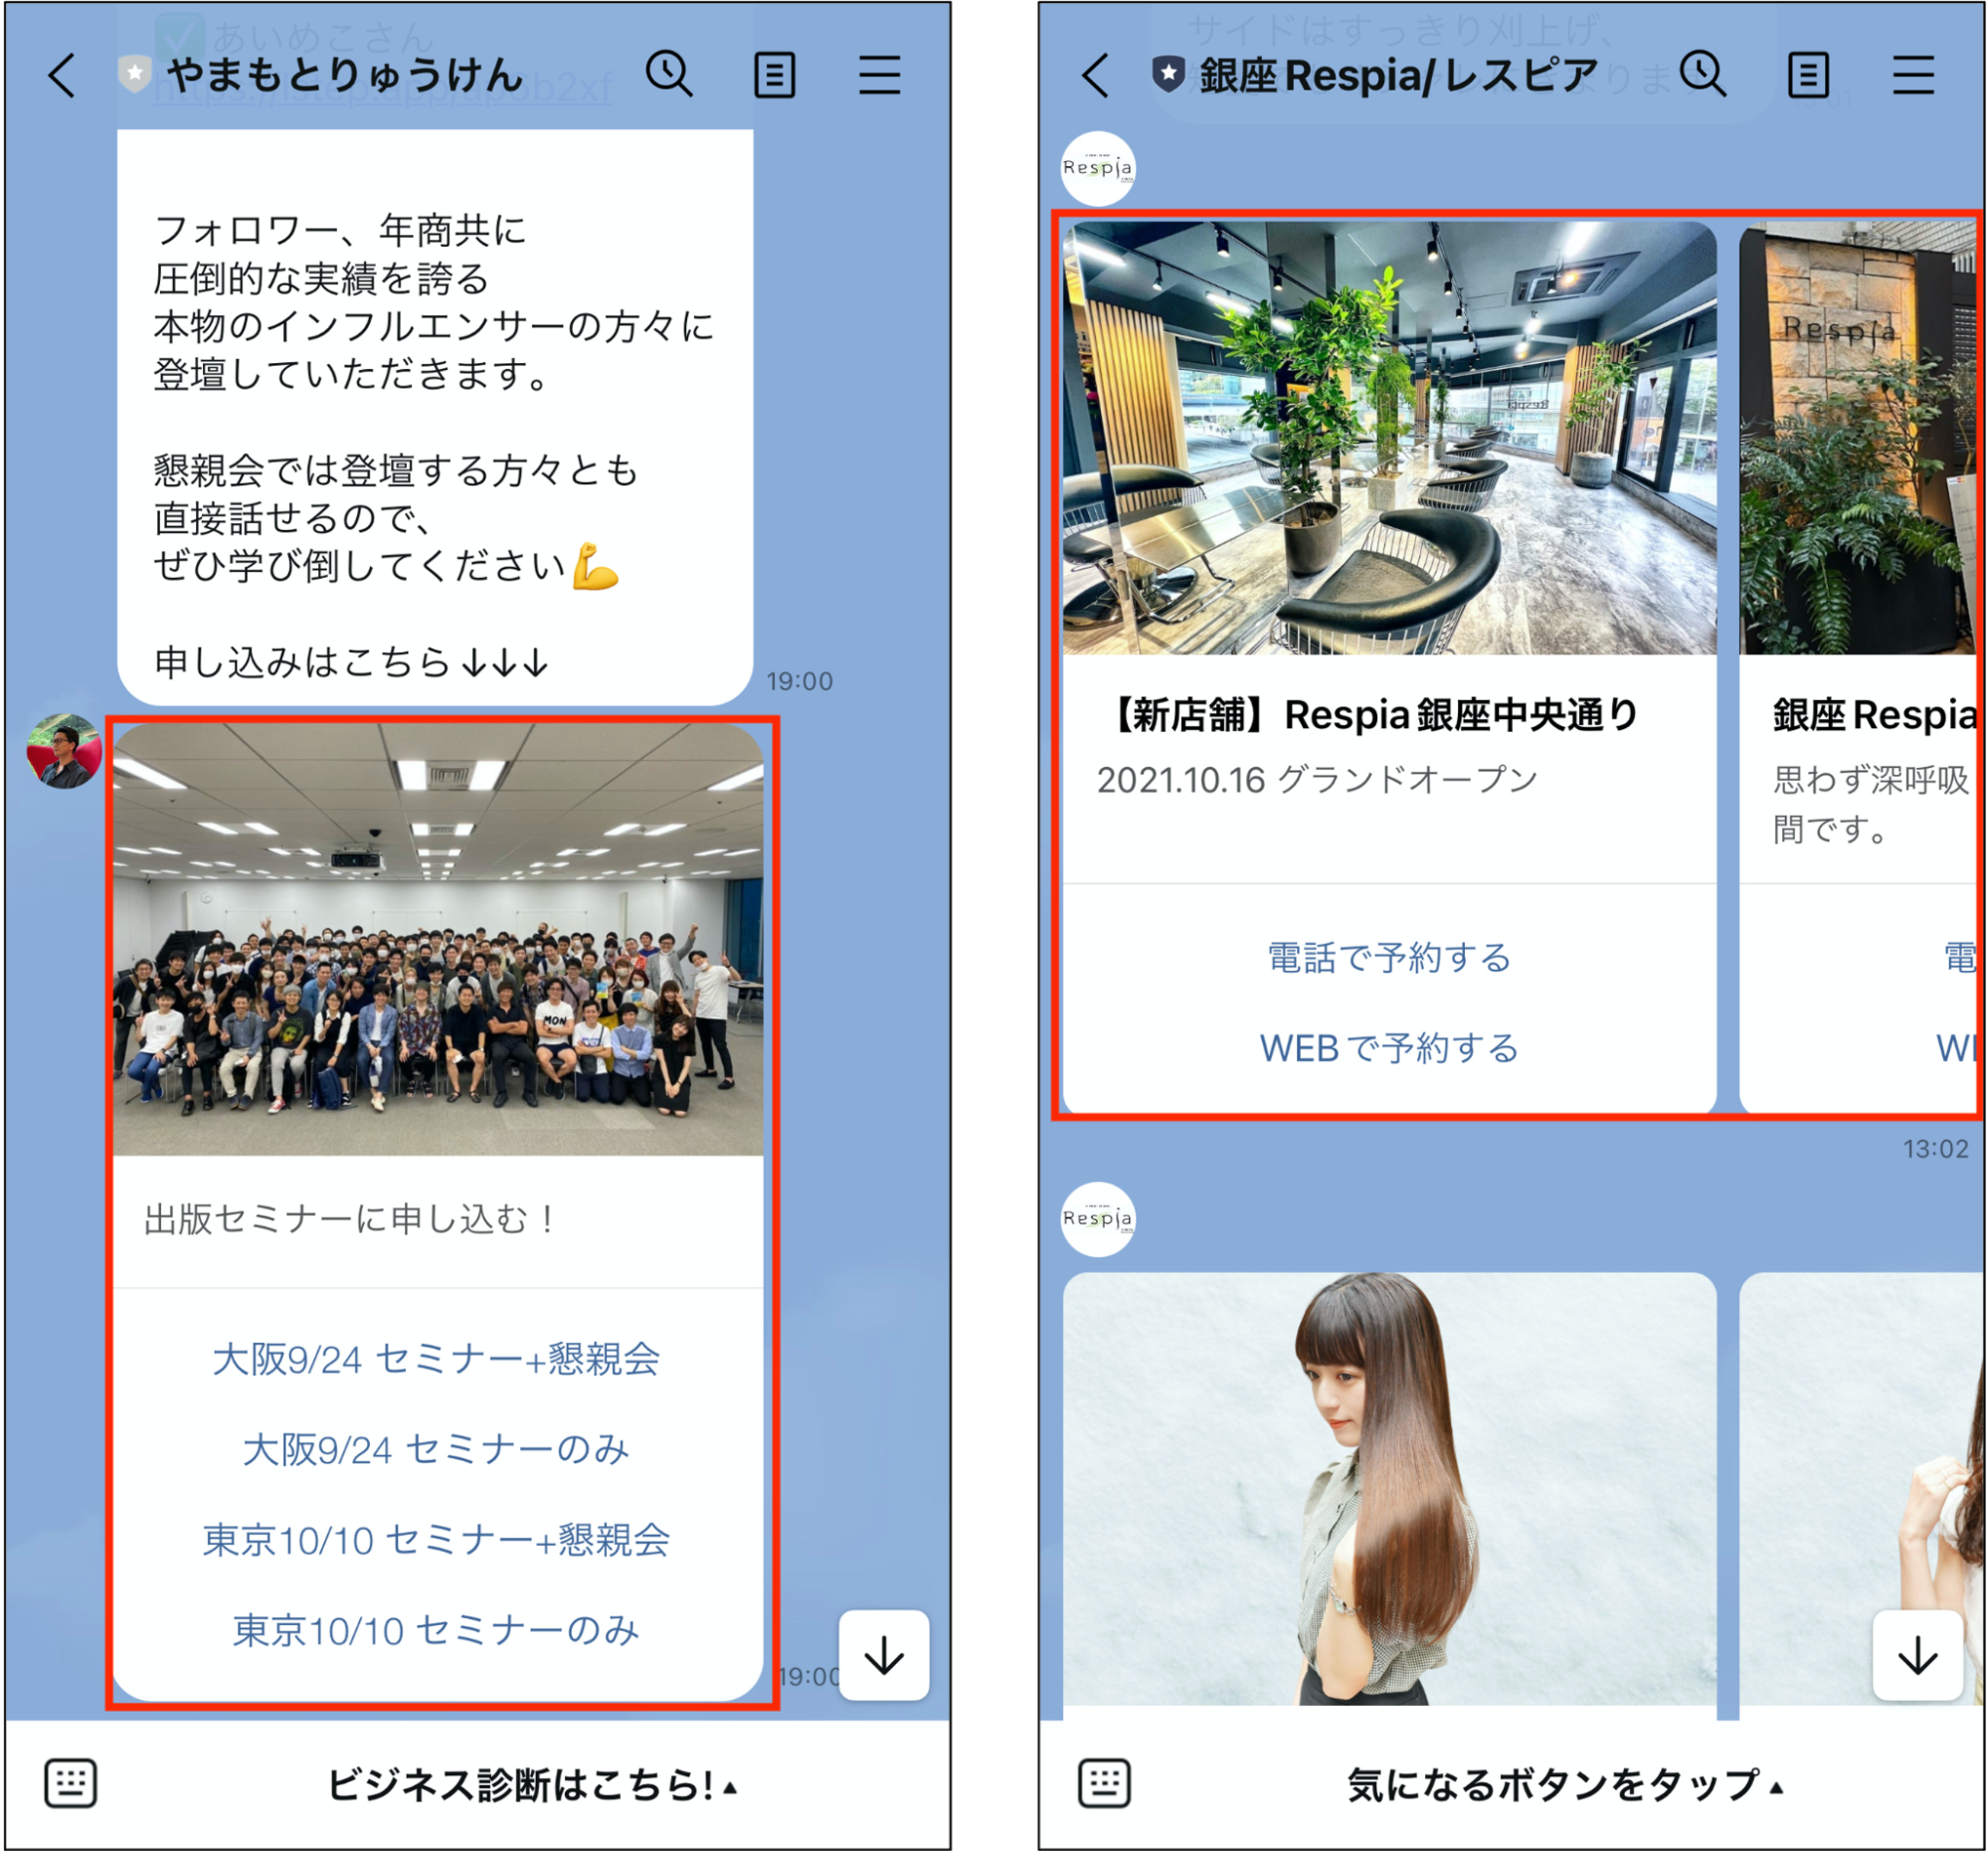Open hamburger menu in やまもとりゅうけん chat
This screenshot has height=1852, width=1988.
coord(880,75)
